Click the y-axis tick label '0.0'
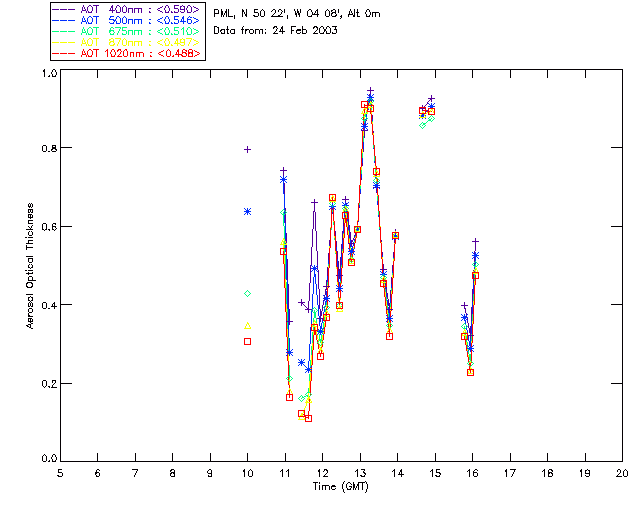The image size is (640, 512). (x=49, y=459)
